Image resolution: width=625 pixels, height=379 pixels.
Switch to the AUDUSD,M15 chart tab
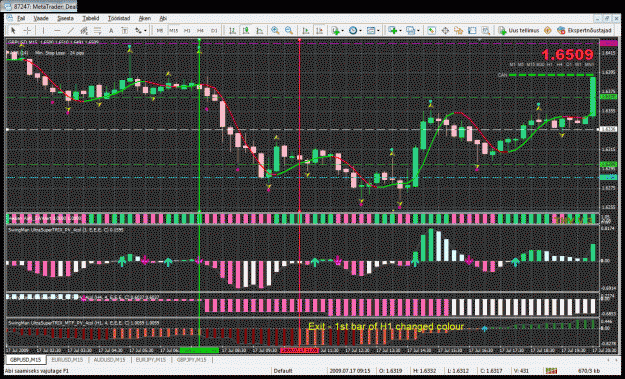(109, 360)
